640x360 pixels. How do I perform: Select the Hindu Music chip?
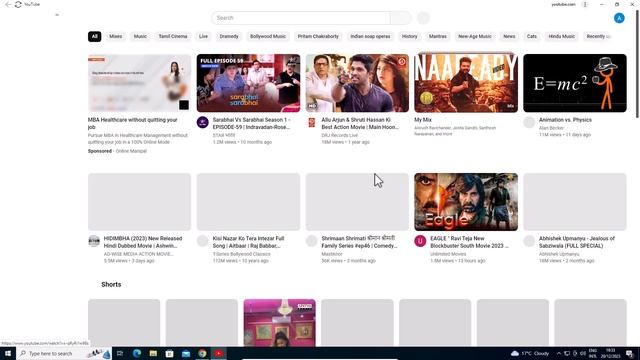[561, 36]
